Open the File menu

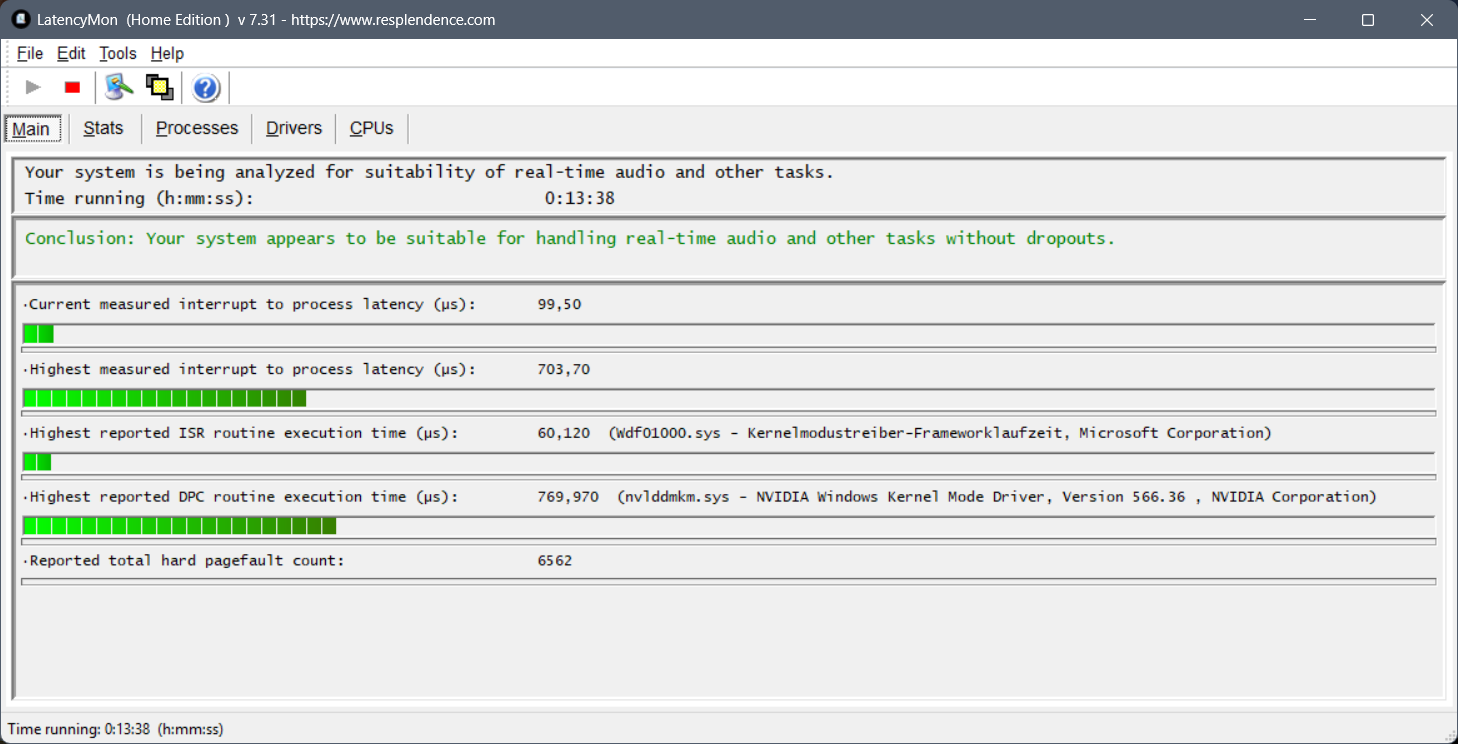point(30,54)
